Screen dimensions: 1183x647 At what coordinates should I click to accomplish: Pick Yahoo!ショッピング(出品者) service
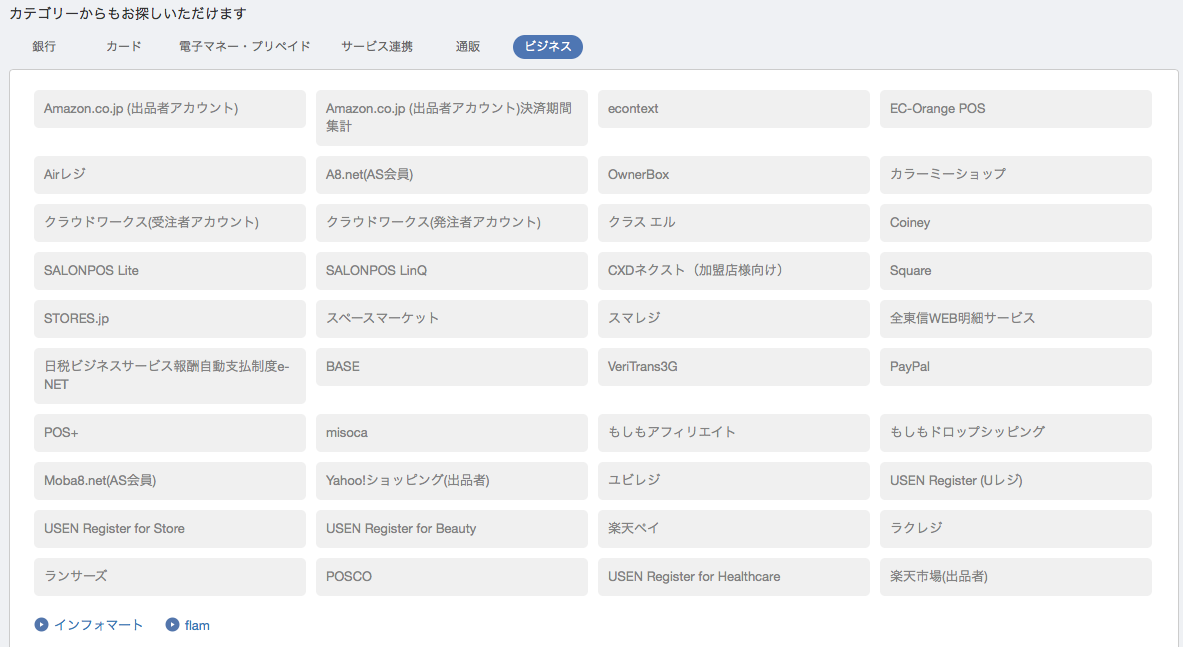pyautogui.click(x=452, y=481)
